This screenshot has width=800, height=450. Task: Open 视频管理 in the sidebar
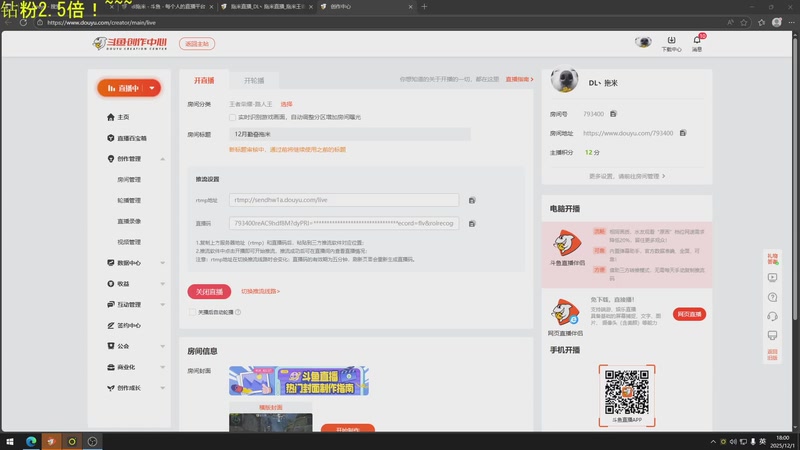point(129,242)
